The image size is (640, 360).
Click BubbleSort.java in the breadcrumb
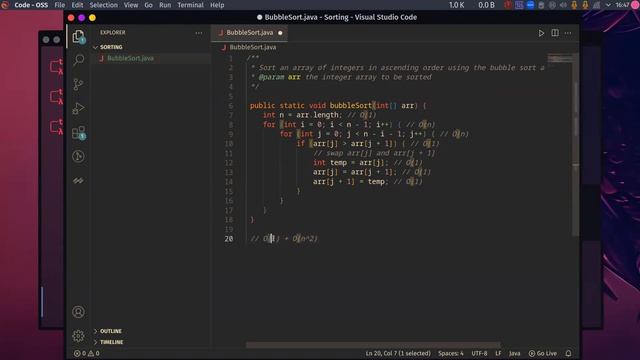253,47
